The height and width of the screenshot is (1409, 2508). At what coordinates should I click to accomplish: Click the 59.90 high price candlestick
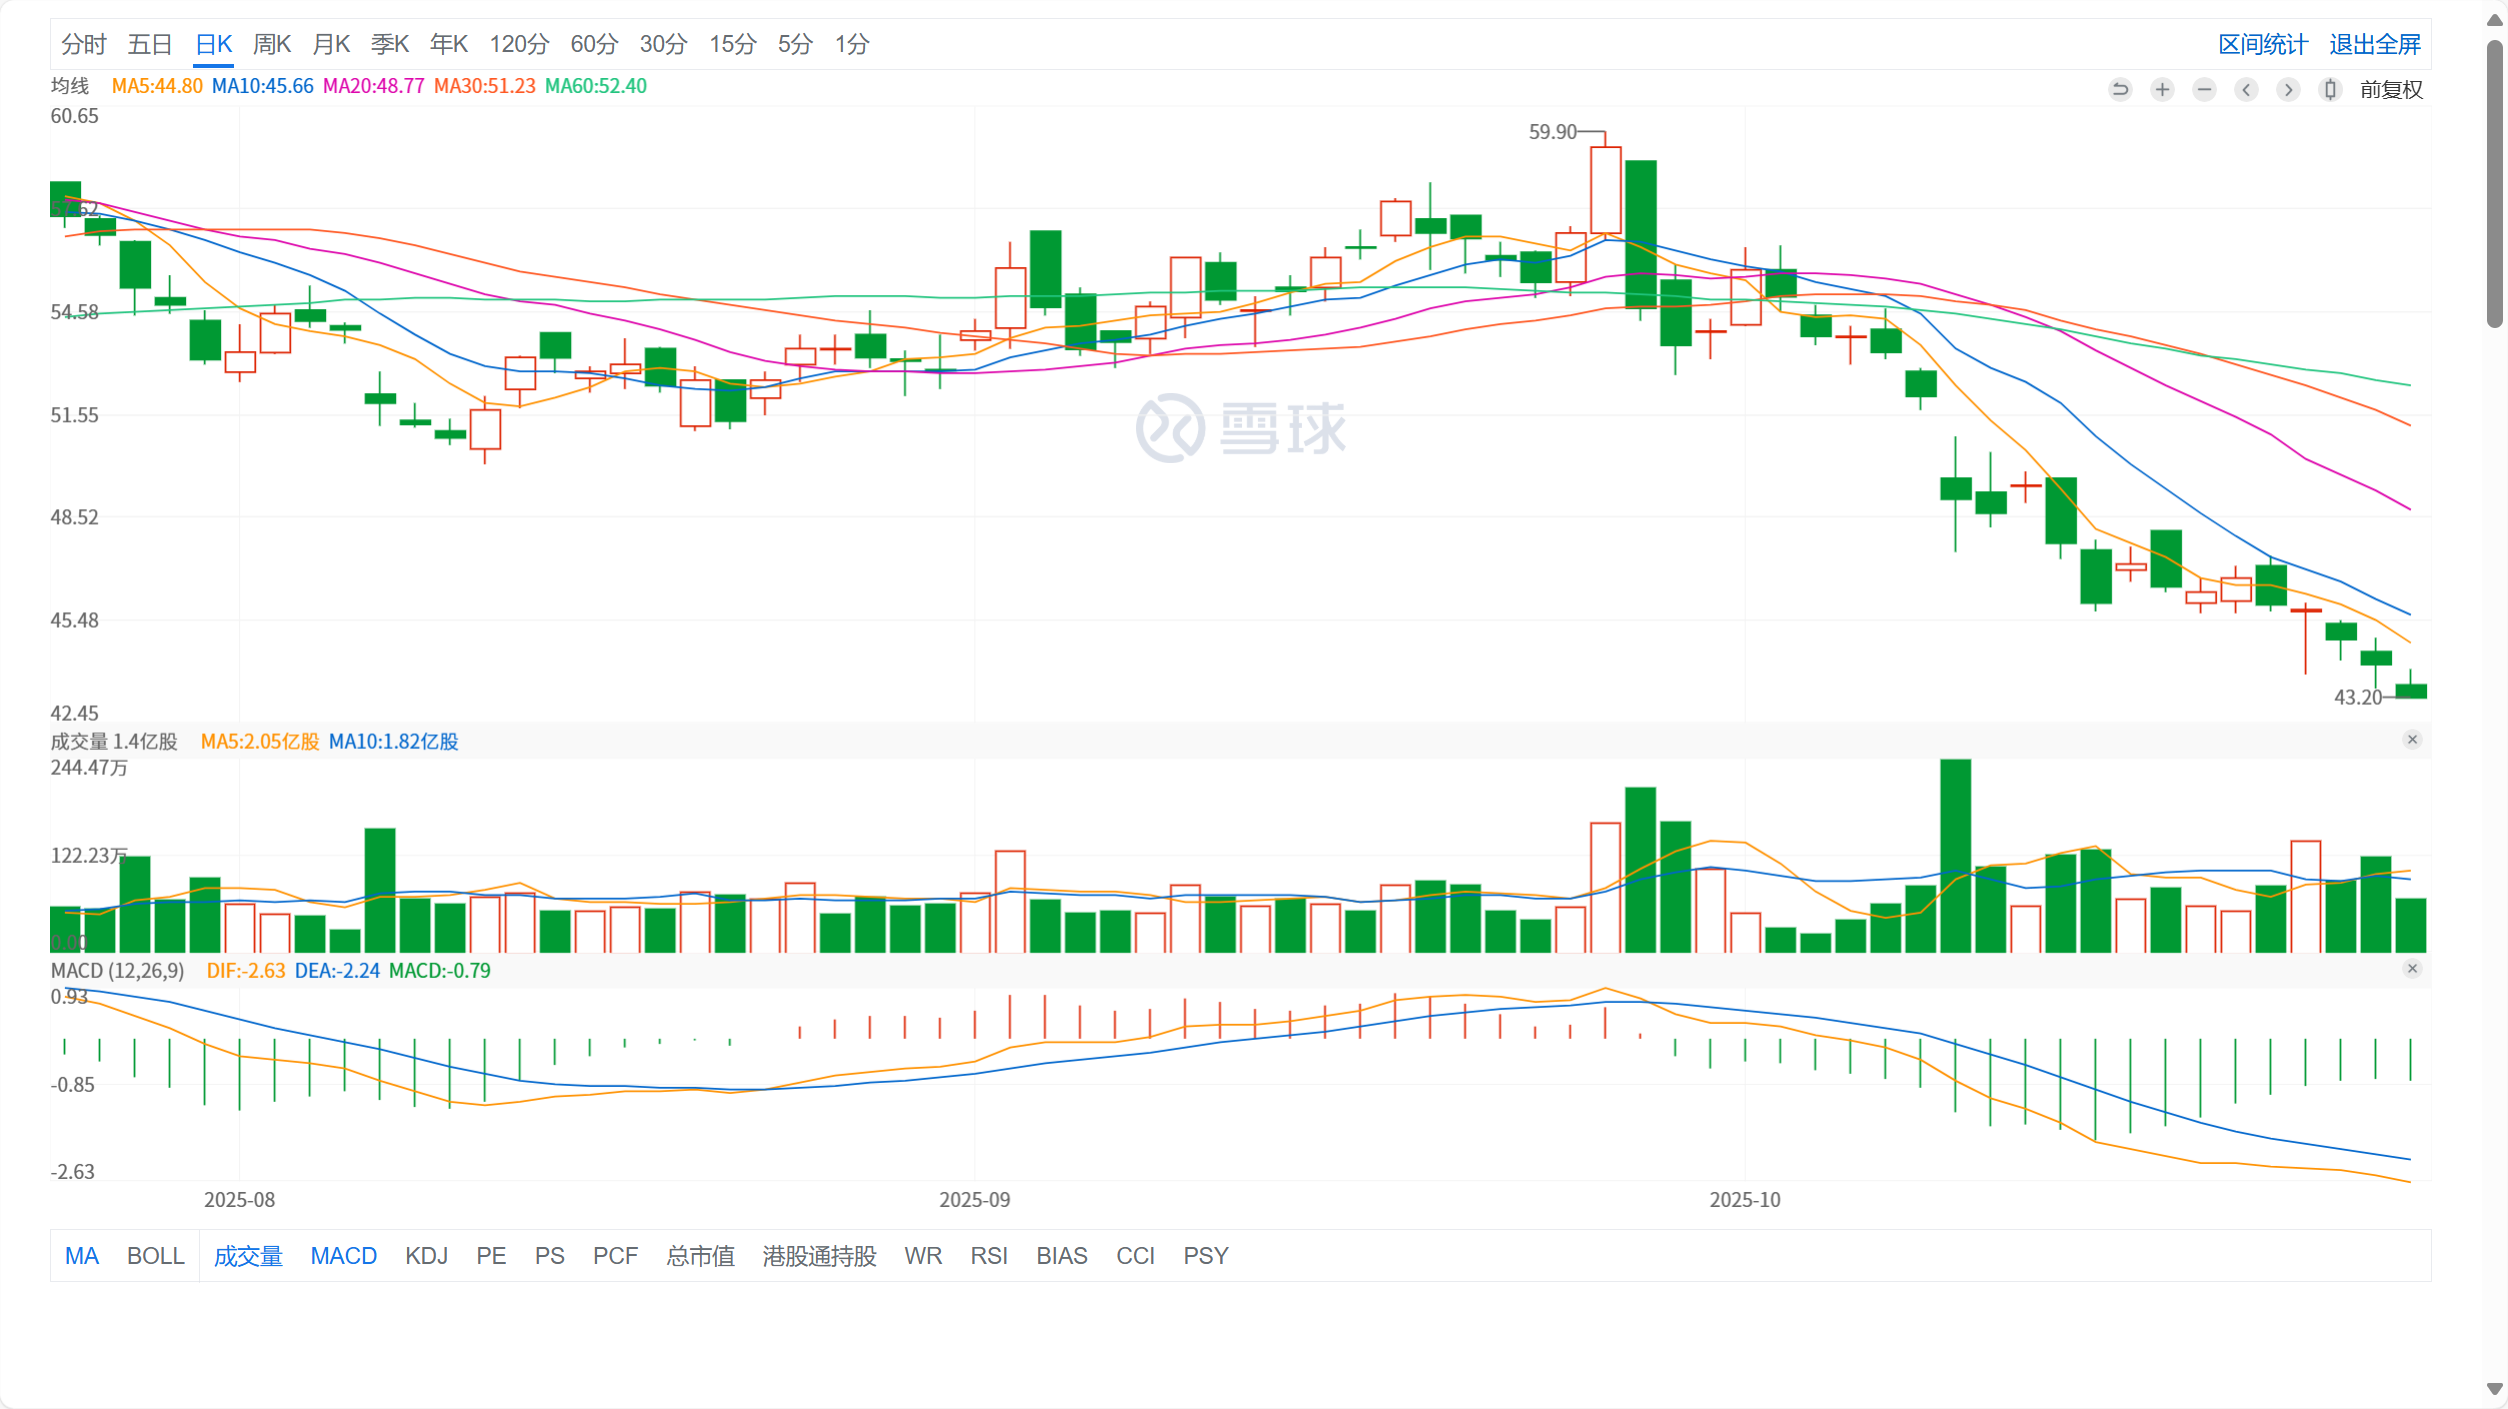click(x=1605, y=190)
